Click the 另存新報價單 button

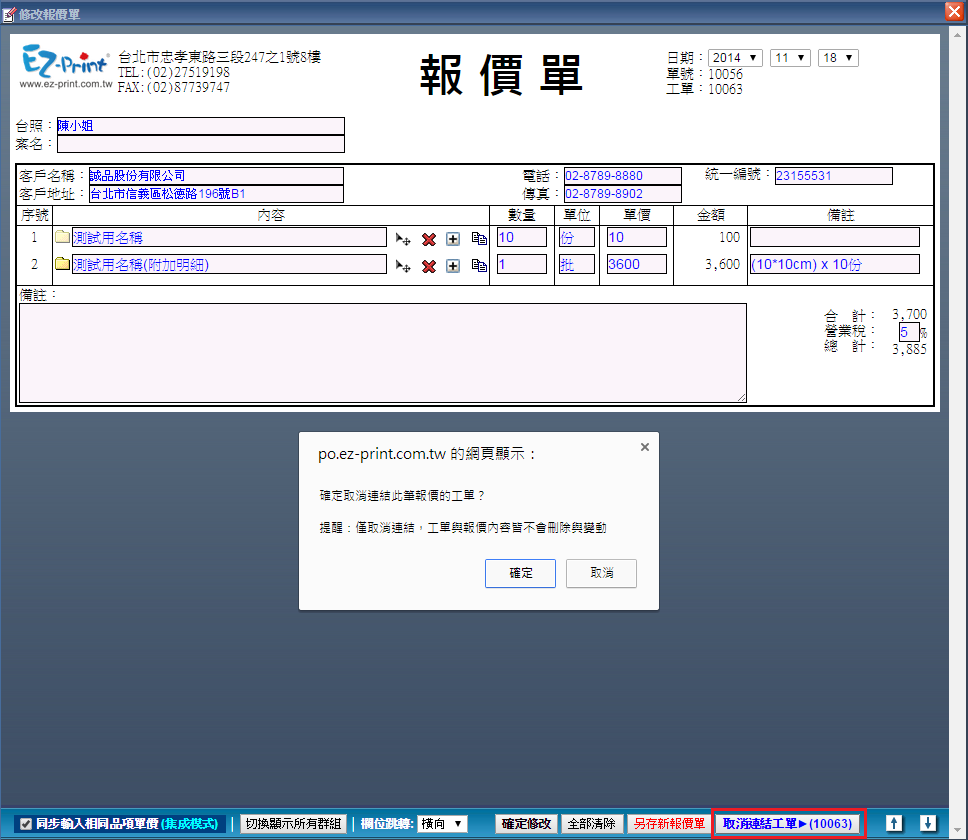tap(667, 824)
